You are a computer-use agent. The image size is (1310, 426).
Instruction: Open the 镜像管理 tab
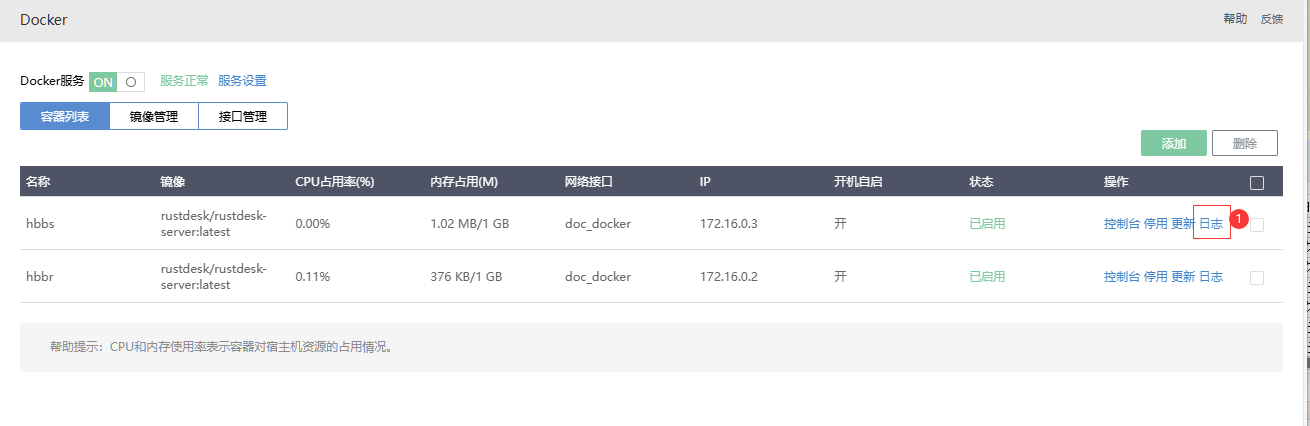click(154, 116)
